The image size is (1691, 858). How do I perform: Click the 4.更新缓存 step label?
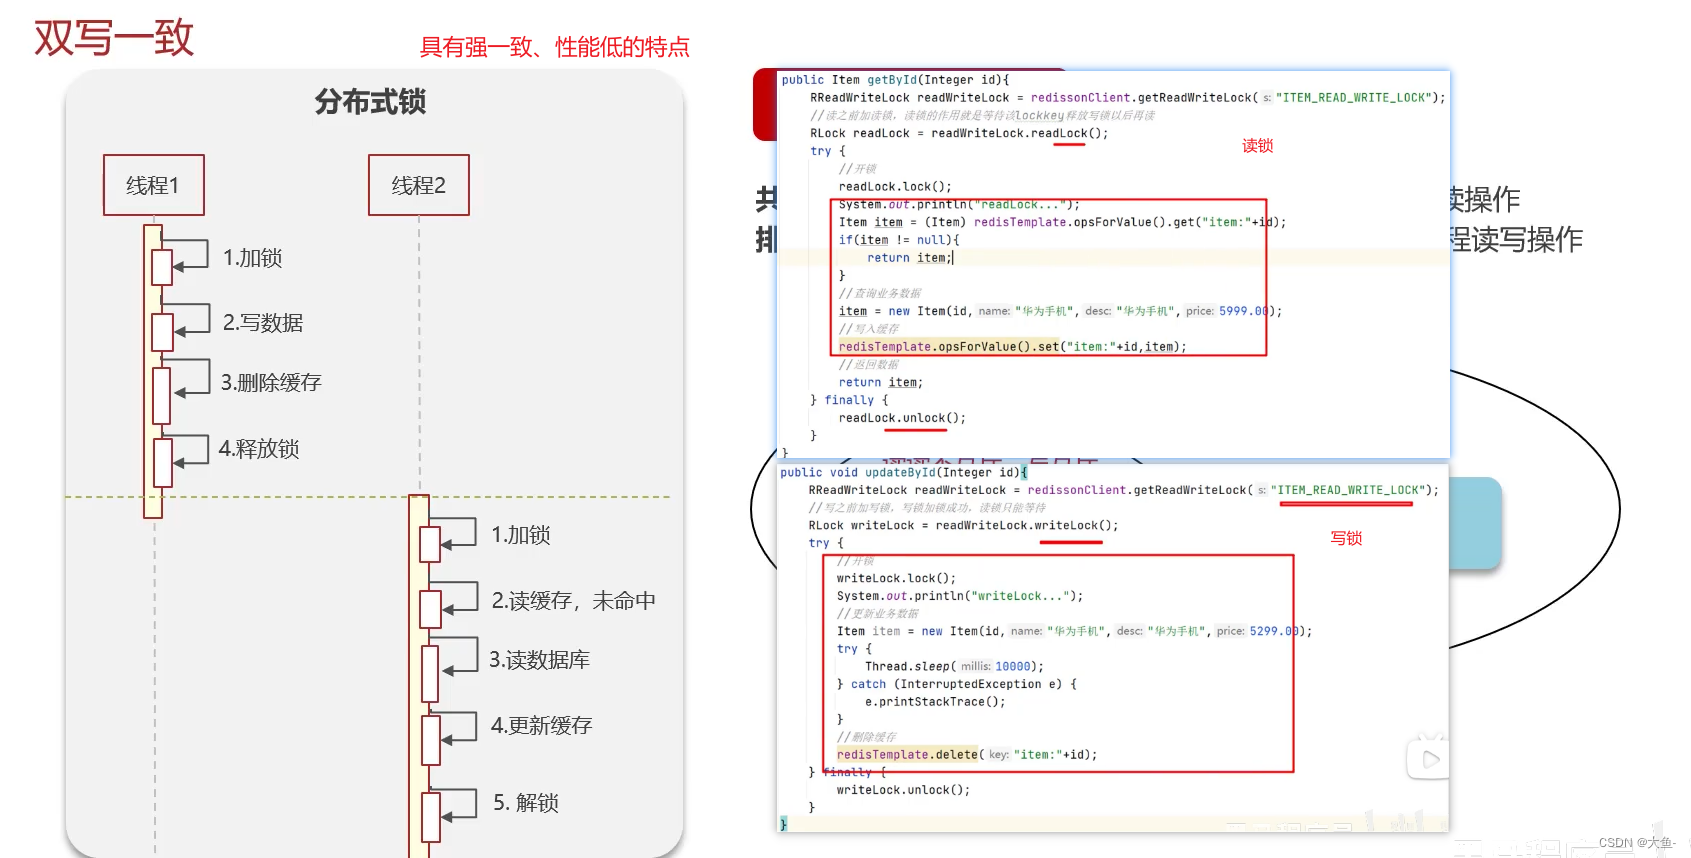point(541,726)
